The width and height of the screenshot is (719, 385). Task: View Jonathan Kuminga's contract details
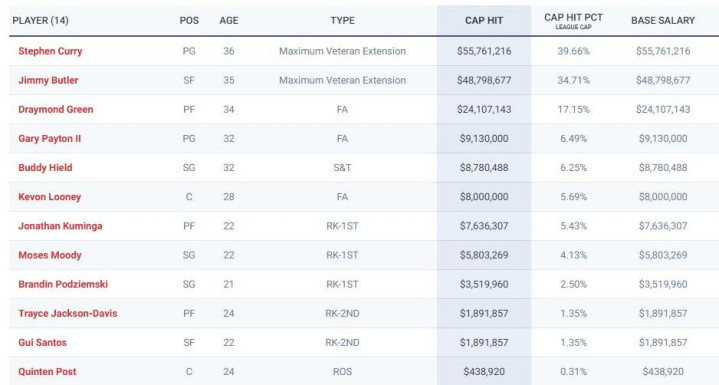(60, 226)
